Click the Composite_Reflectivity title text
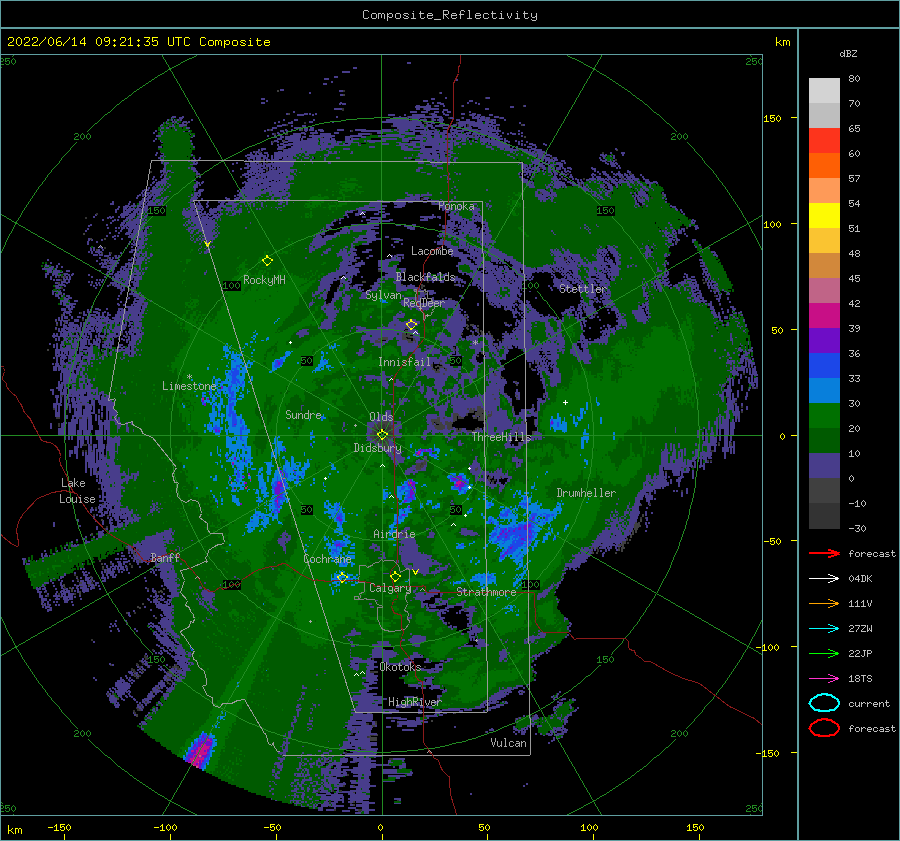Viewport: 900px width, 841px height. [x=449, y=15]
